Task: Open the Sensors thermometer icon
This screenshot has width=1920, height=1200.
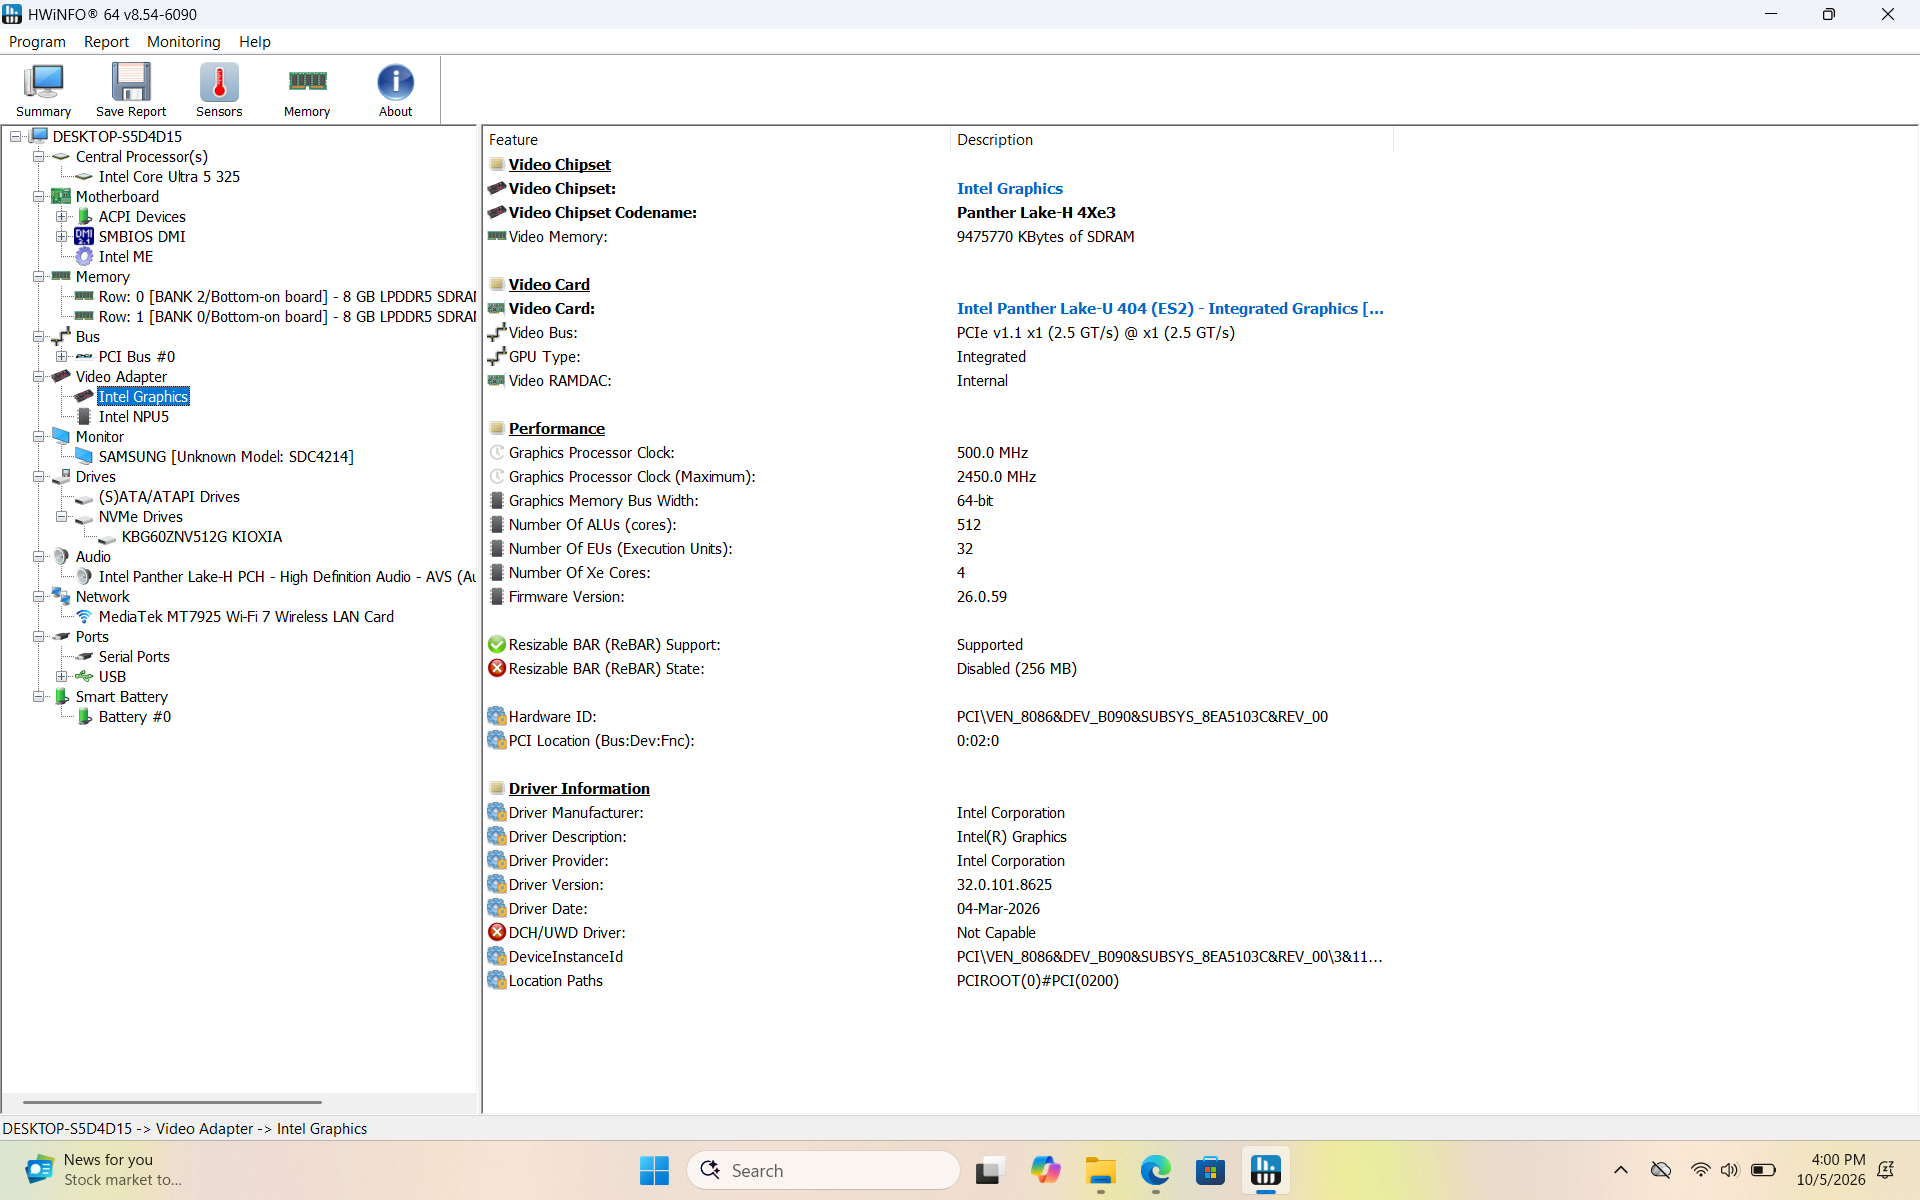Action: coord(219,90)
